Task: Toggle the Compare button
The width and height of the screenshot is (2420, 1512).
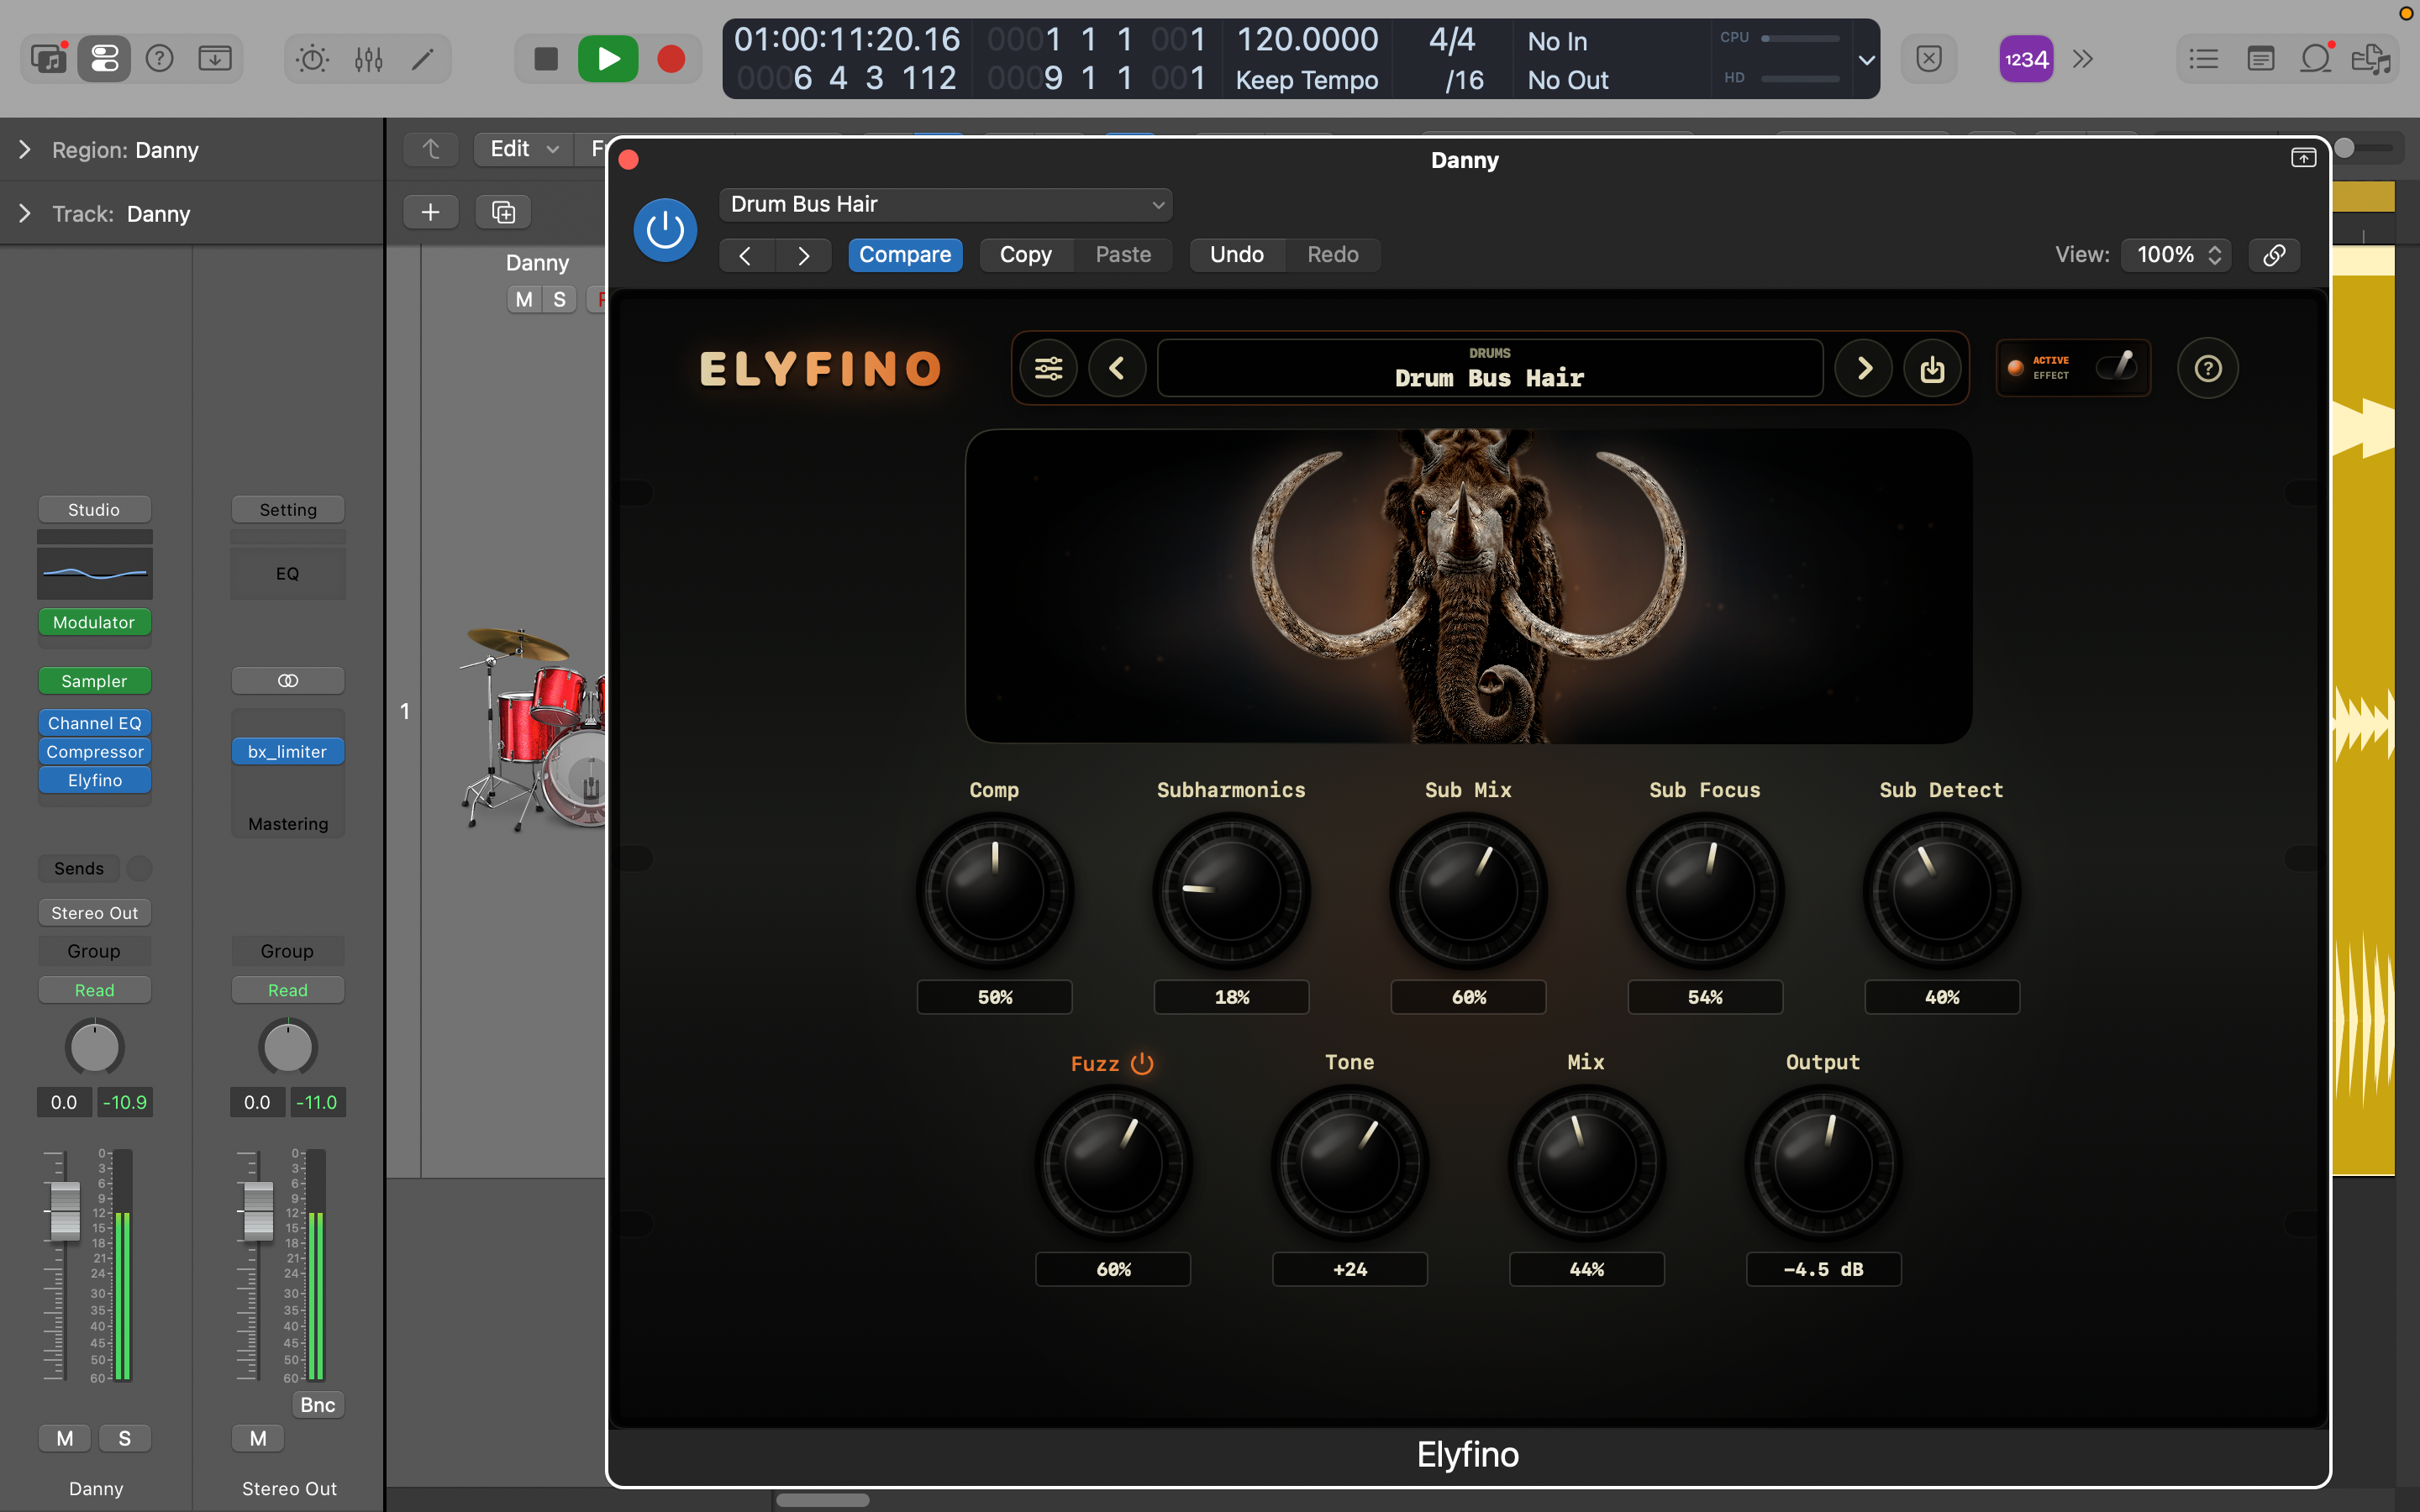Action: point(905,255)
